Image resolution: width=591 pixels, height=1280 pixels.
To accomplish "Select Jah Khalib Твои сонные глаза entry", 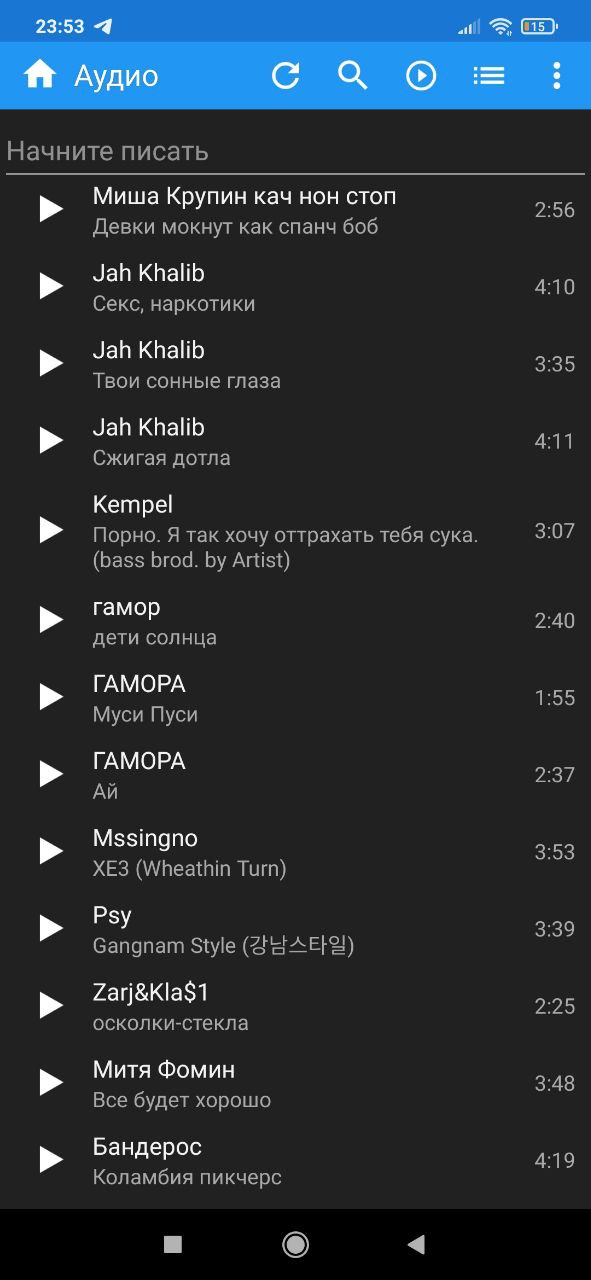I will point(295,364).
